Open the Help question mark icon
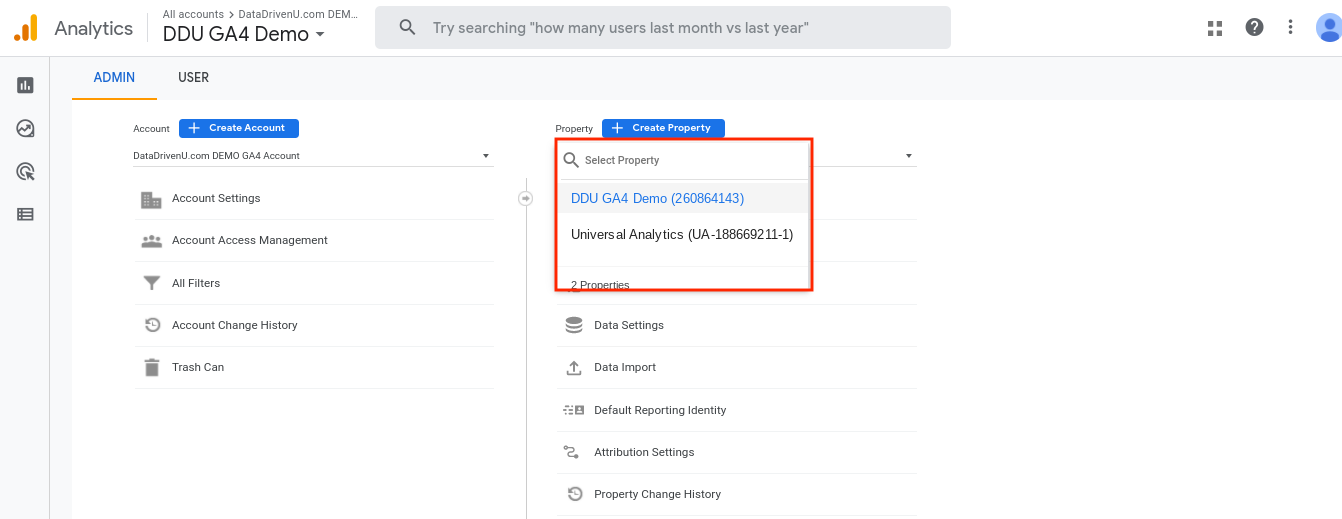This screenshot has width=1342, height=519. tap(1254, 27)
